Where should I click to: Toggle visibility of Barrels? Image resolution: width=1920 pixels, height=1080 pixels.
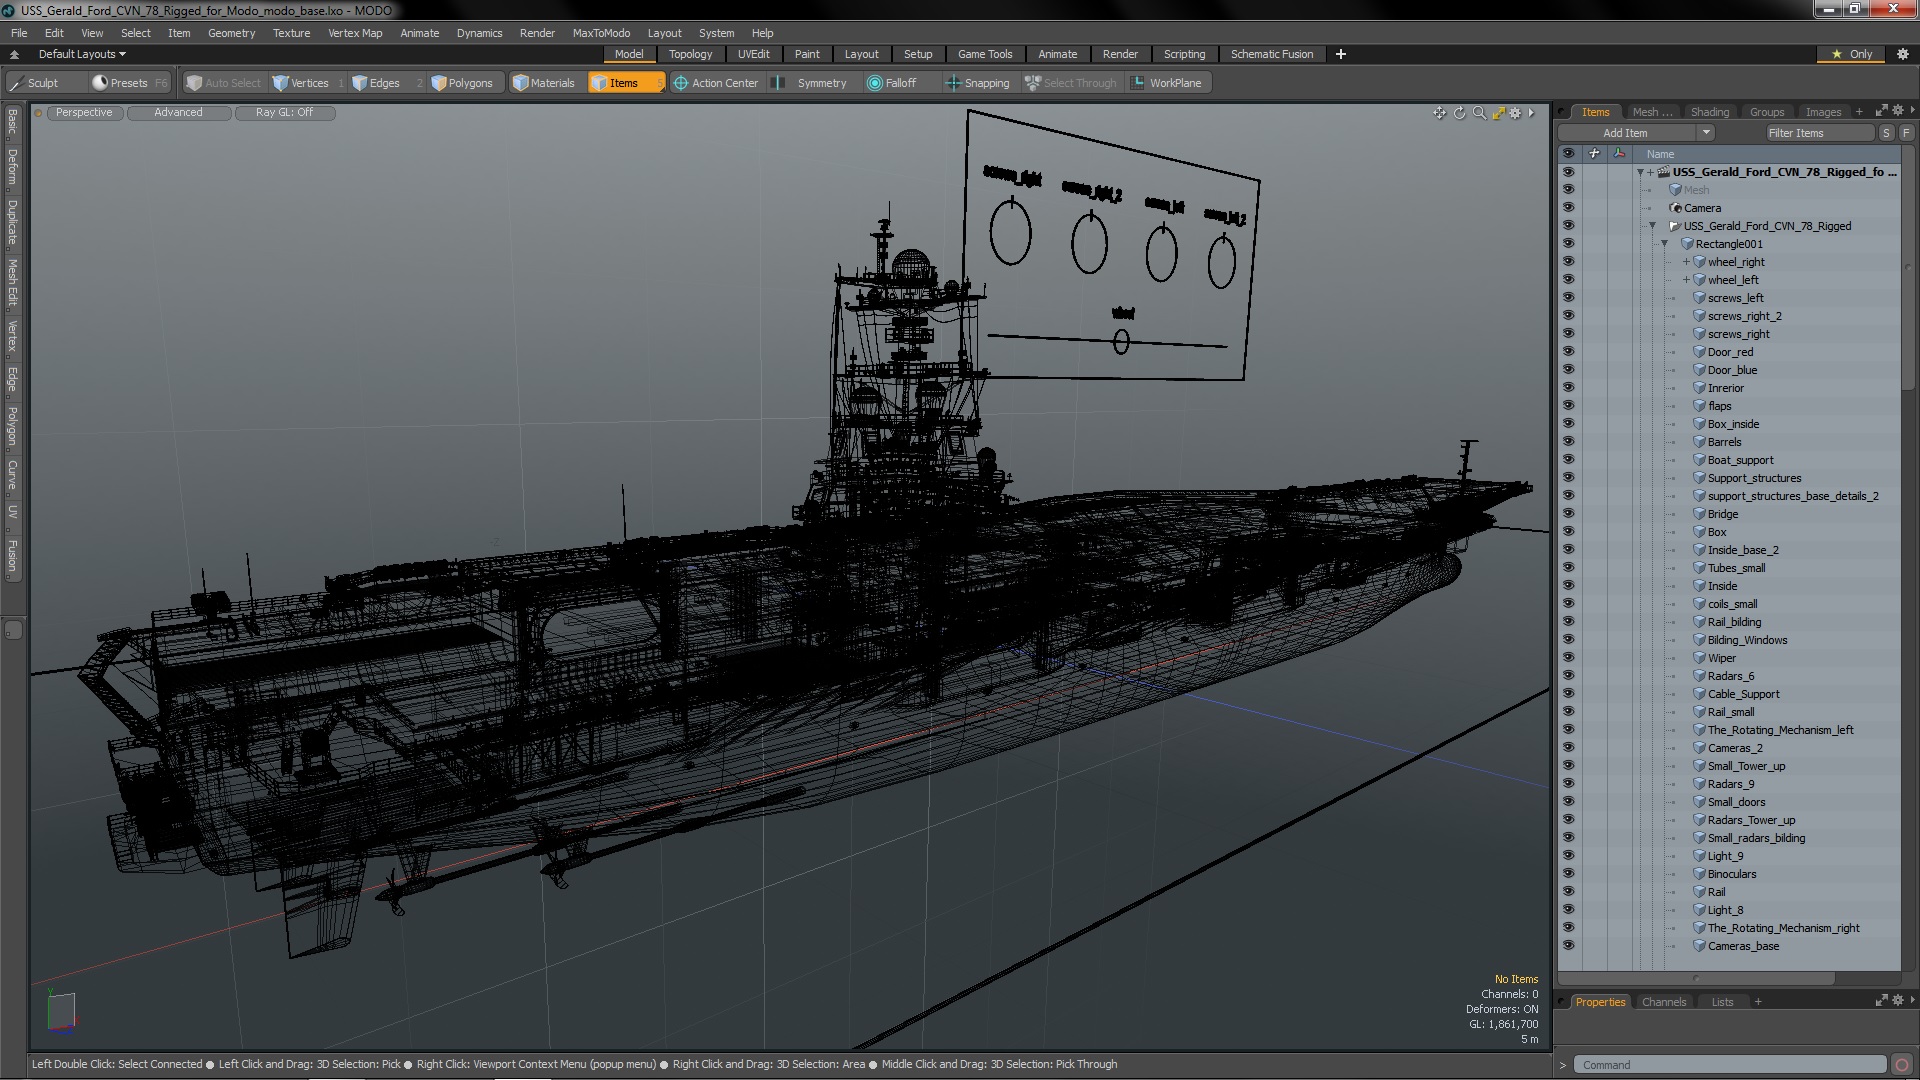1568,442
